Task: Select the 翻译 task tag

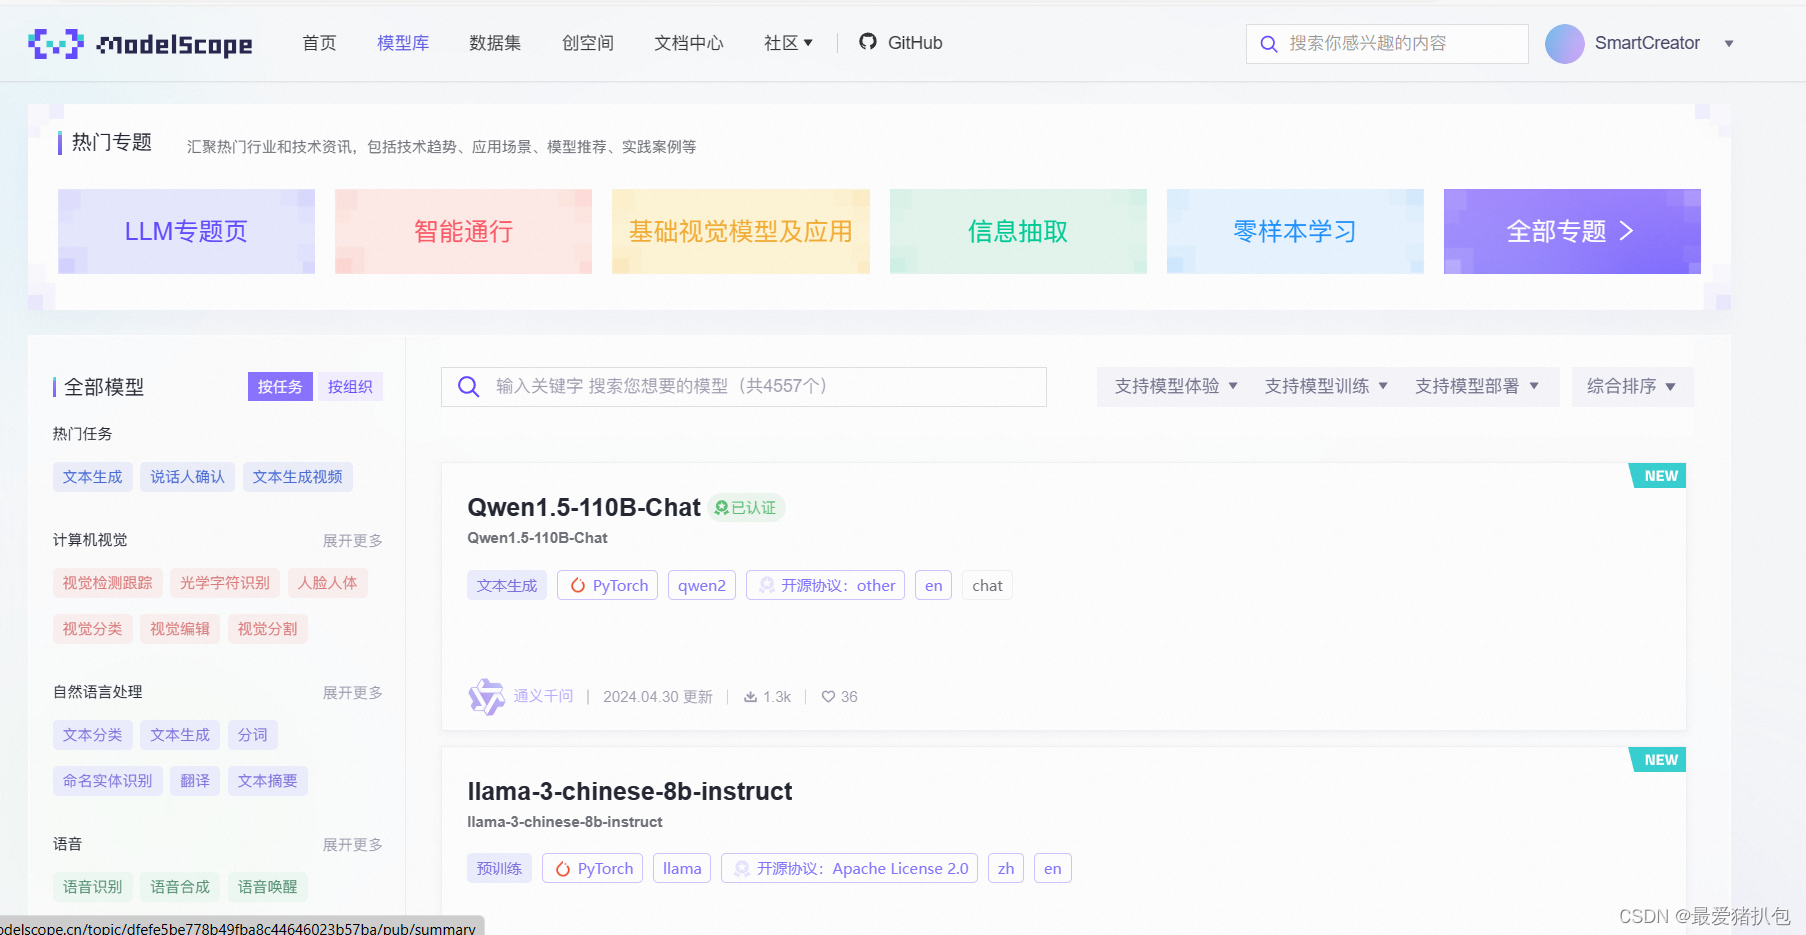Action: point(195,781)
